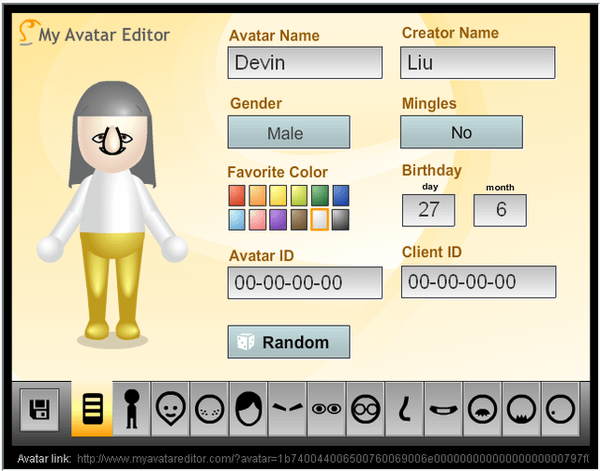Open the face shape tab
The width and height of the screenshot is (600, 471).
[171, 409]
